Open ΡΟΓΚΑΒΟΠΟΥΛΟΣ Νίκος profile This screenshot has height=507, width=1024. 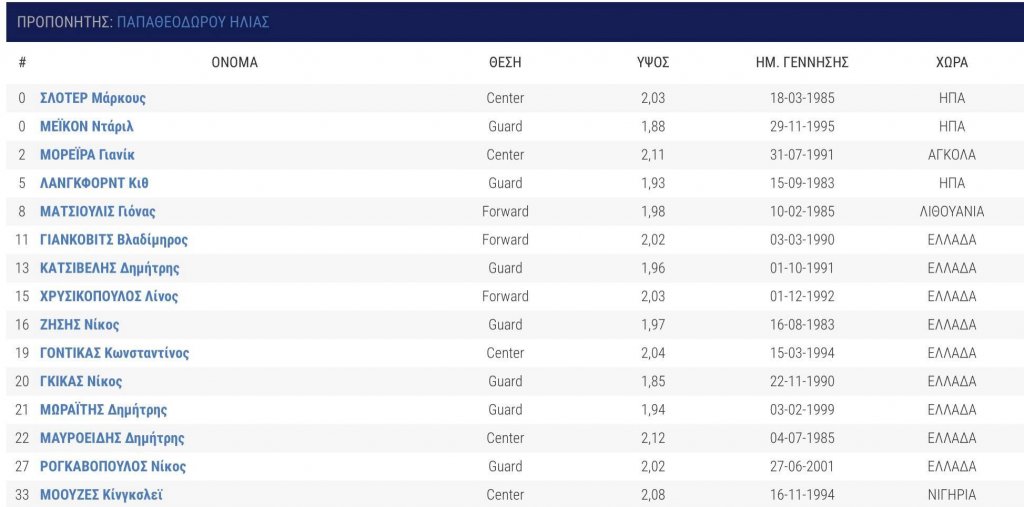(x=113, y=466)
